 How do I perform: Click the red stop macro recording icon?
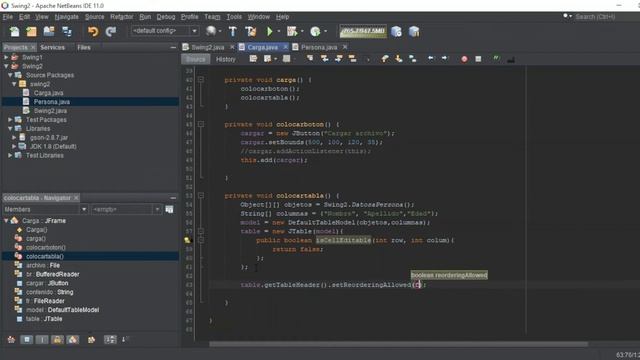(x=464, y=59)
